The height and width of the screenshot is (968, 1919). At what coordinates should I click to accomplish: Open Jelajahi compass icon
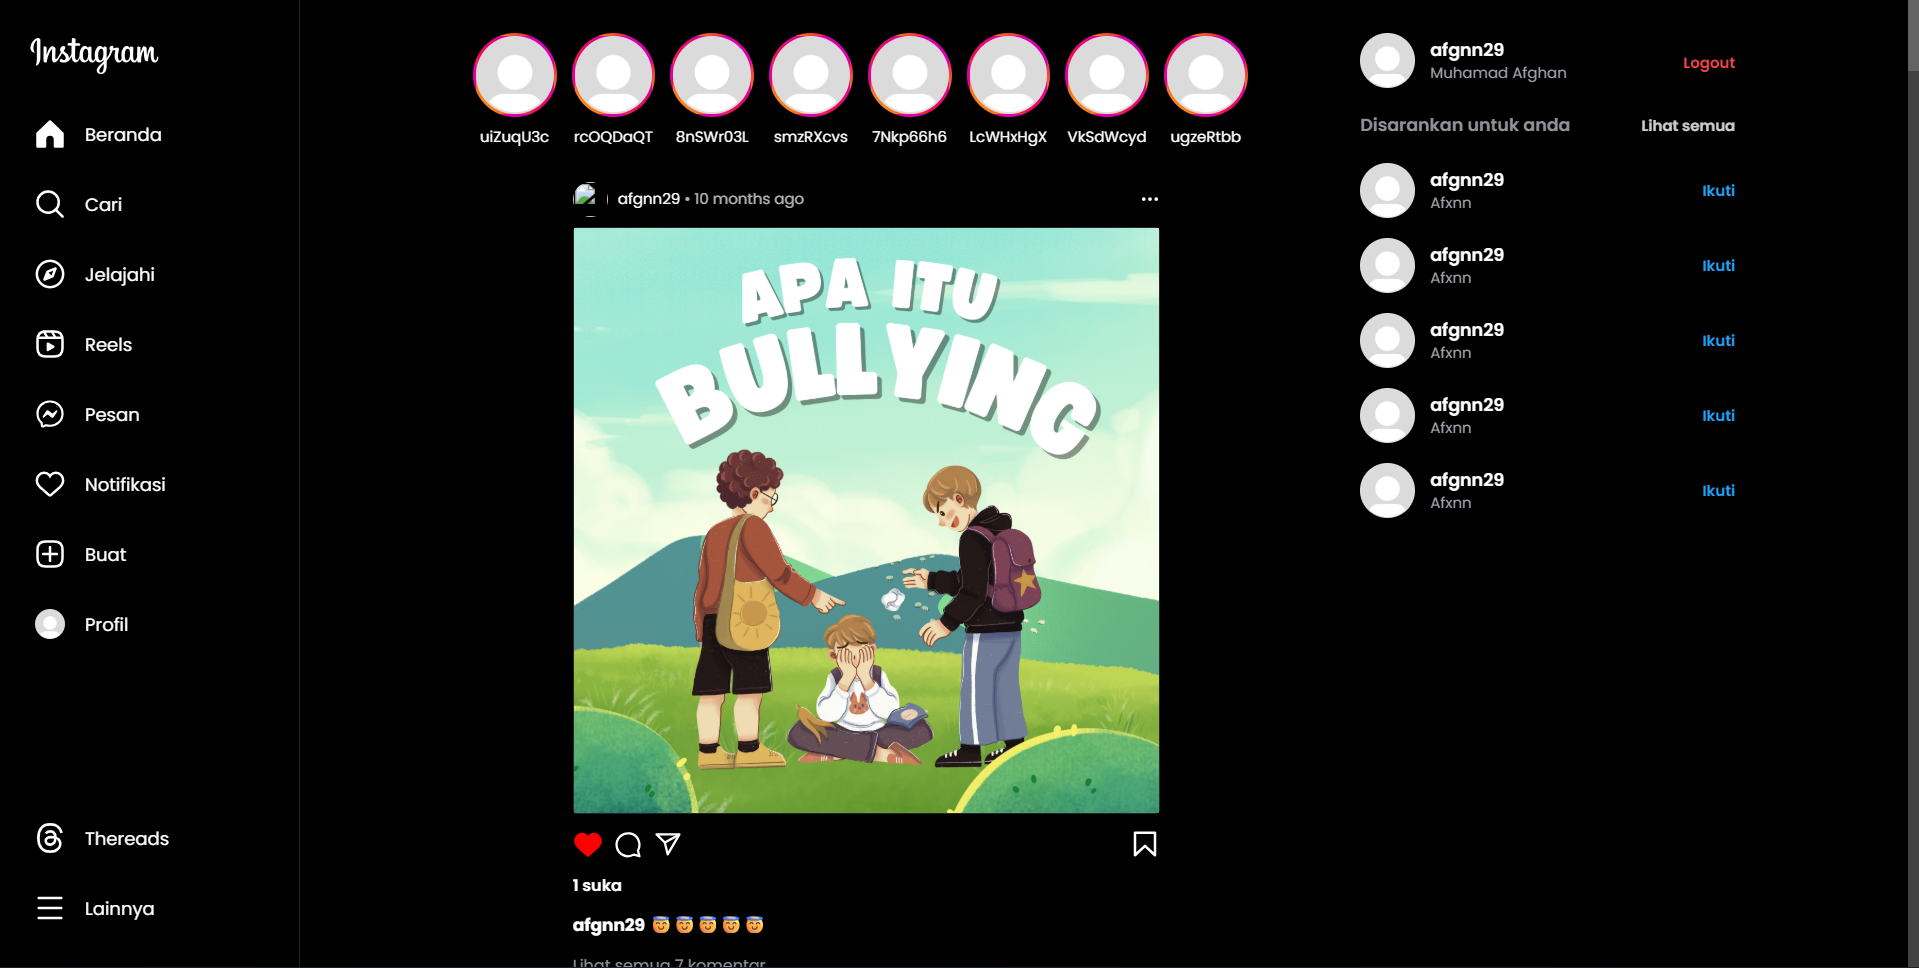click(50, 274)
